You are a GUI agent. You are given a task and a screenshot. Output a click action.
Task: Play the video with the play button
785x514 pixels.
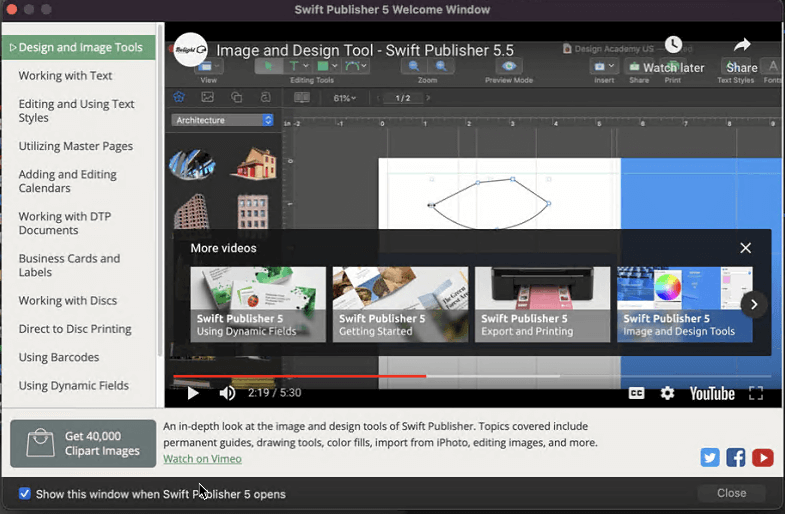pos(194,393)
